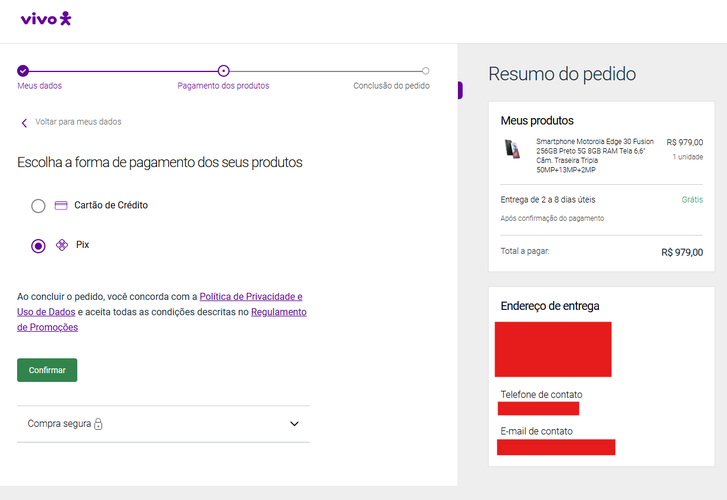727x500 pixels.
Task: Select the Cartão de Crédito radio button
Action: click(x=38, y=205)
